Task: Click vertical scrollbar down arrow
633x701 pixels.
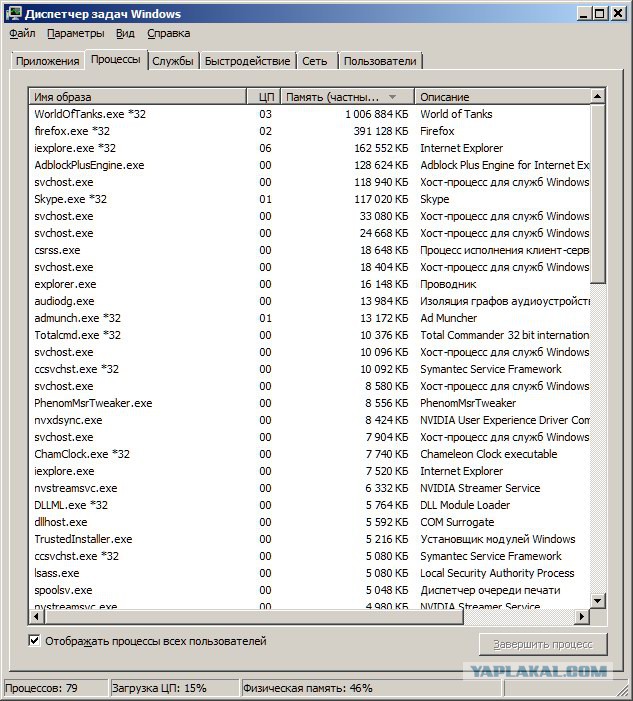Action: 598,601
